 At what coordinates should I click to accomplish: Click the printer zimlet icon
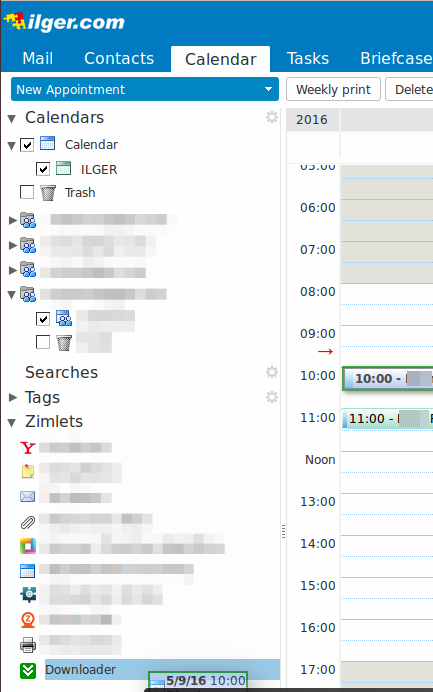pyautogui.click(x=28, y=645)
